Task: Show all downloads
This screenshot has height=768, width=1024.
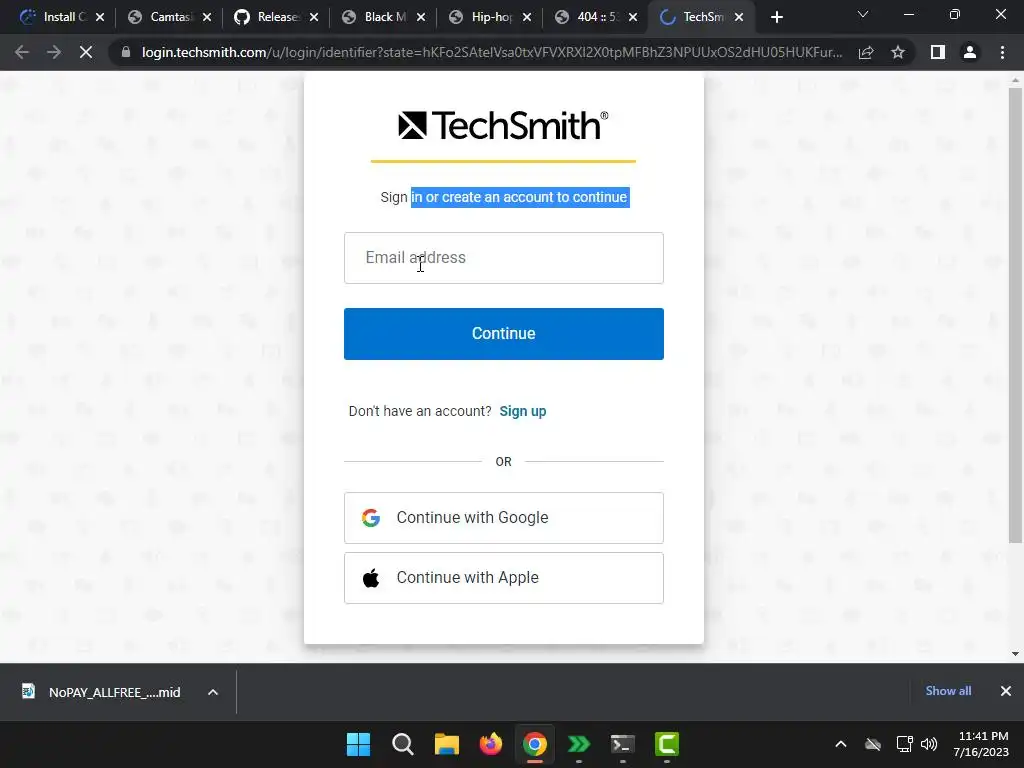Action: [x=948, y=691]
